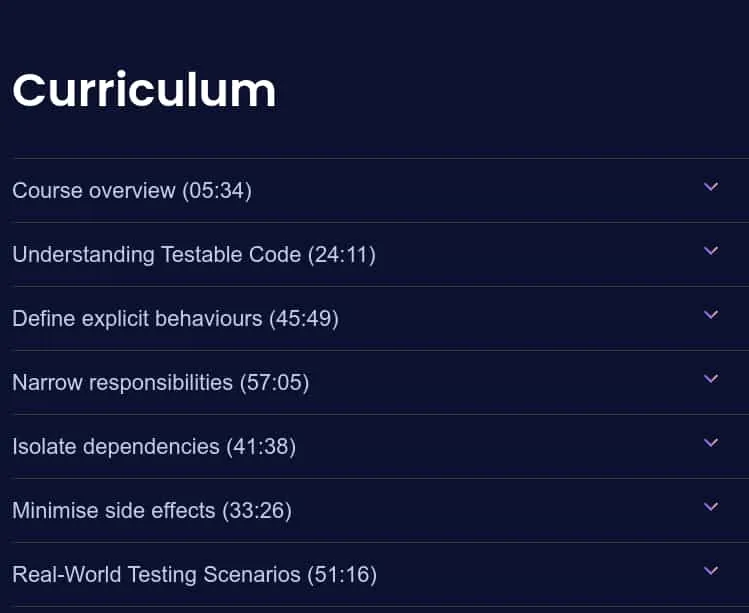Click the Curriculum heading
Image resolution: width=749 pixels, height=613 pixels.
pyautogui.click(x=144, y=90)
